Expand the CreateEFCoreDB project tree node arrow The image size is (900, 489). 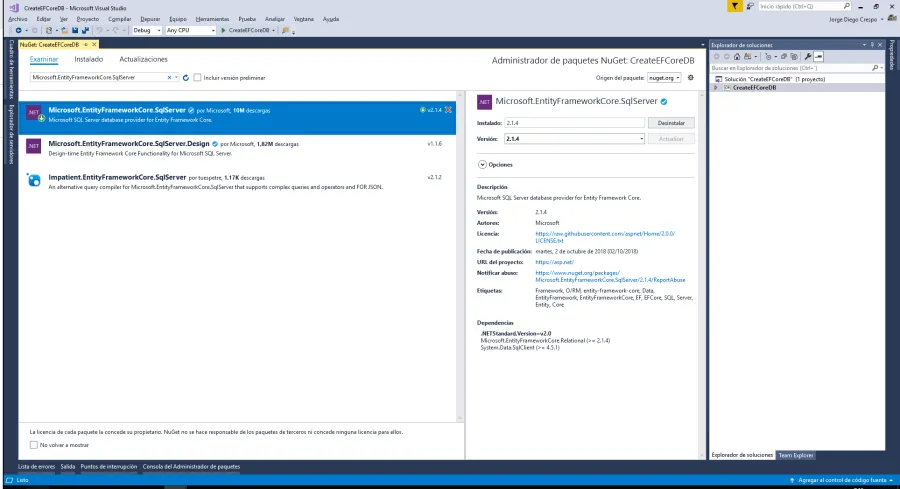pyautogui.click(x=715, y=88)
